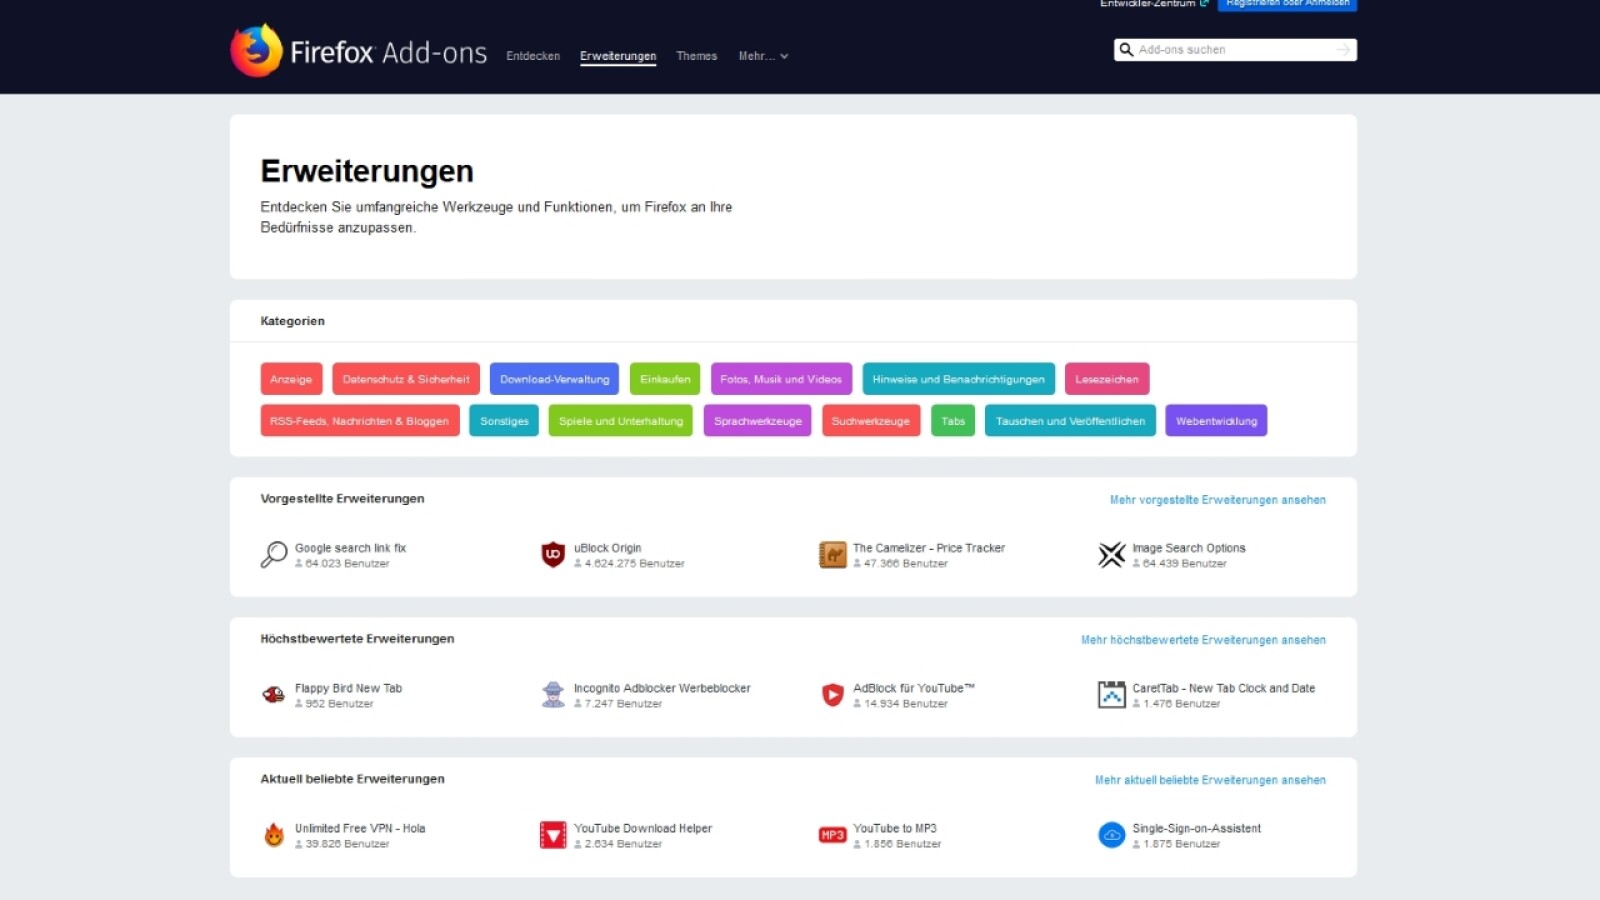Screen dimensions: 1600x900
Task: Select the Anzeige category
Action: 291,379
